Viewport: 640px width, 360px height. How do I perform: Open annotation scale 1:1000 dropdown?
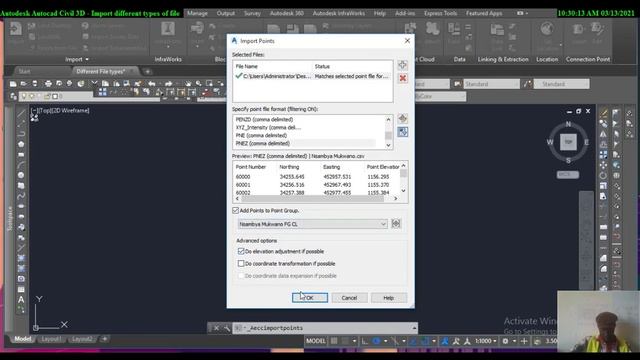tap(485, 341)
